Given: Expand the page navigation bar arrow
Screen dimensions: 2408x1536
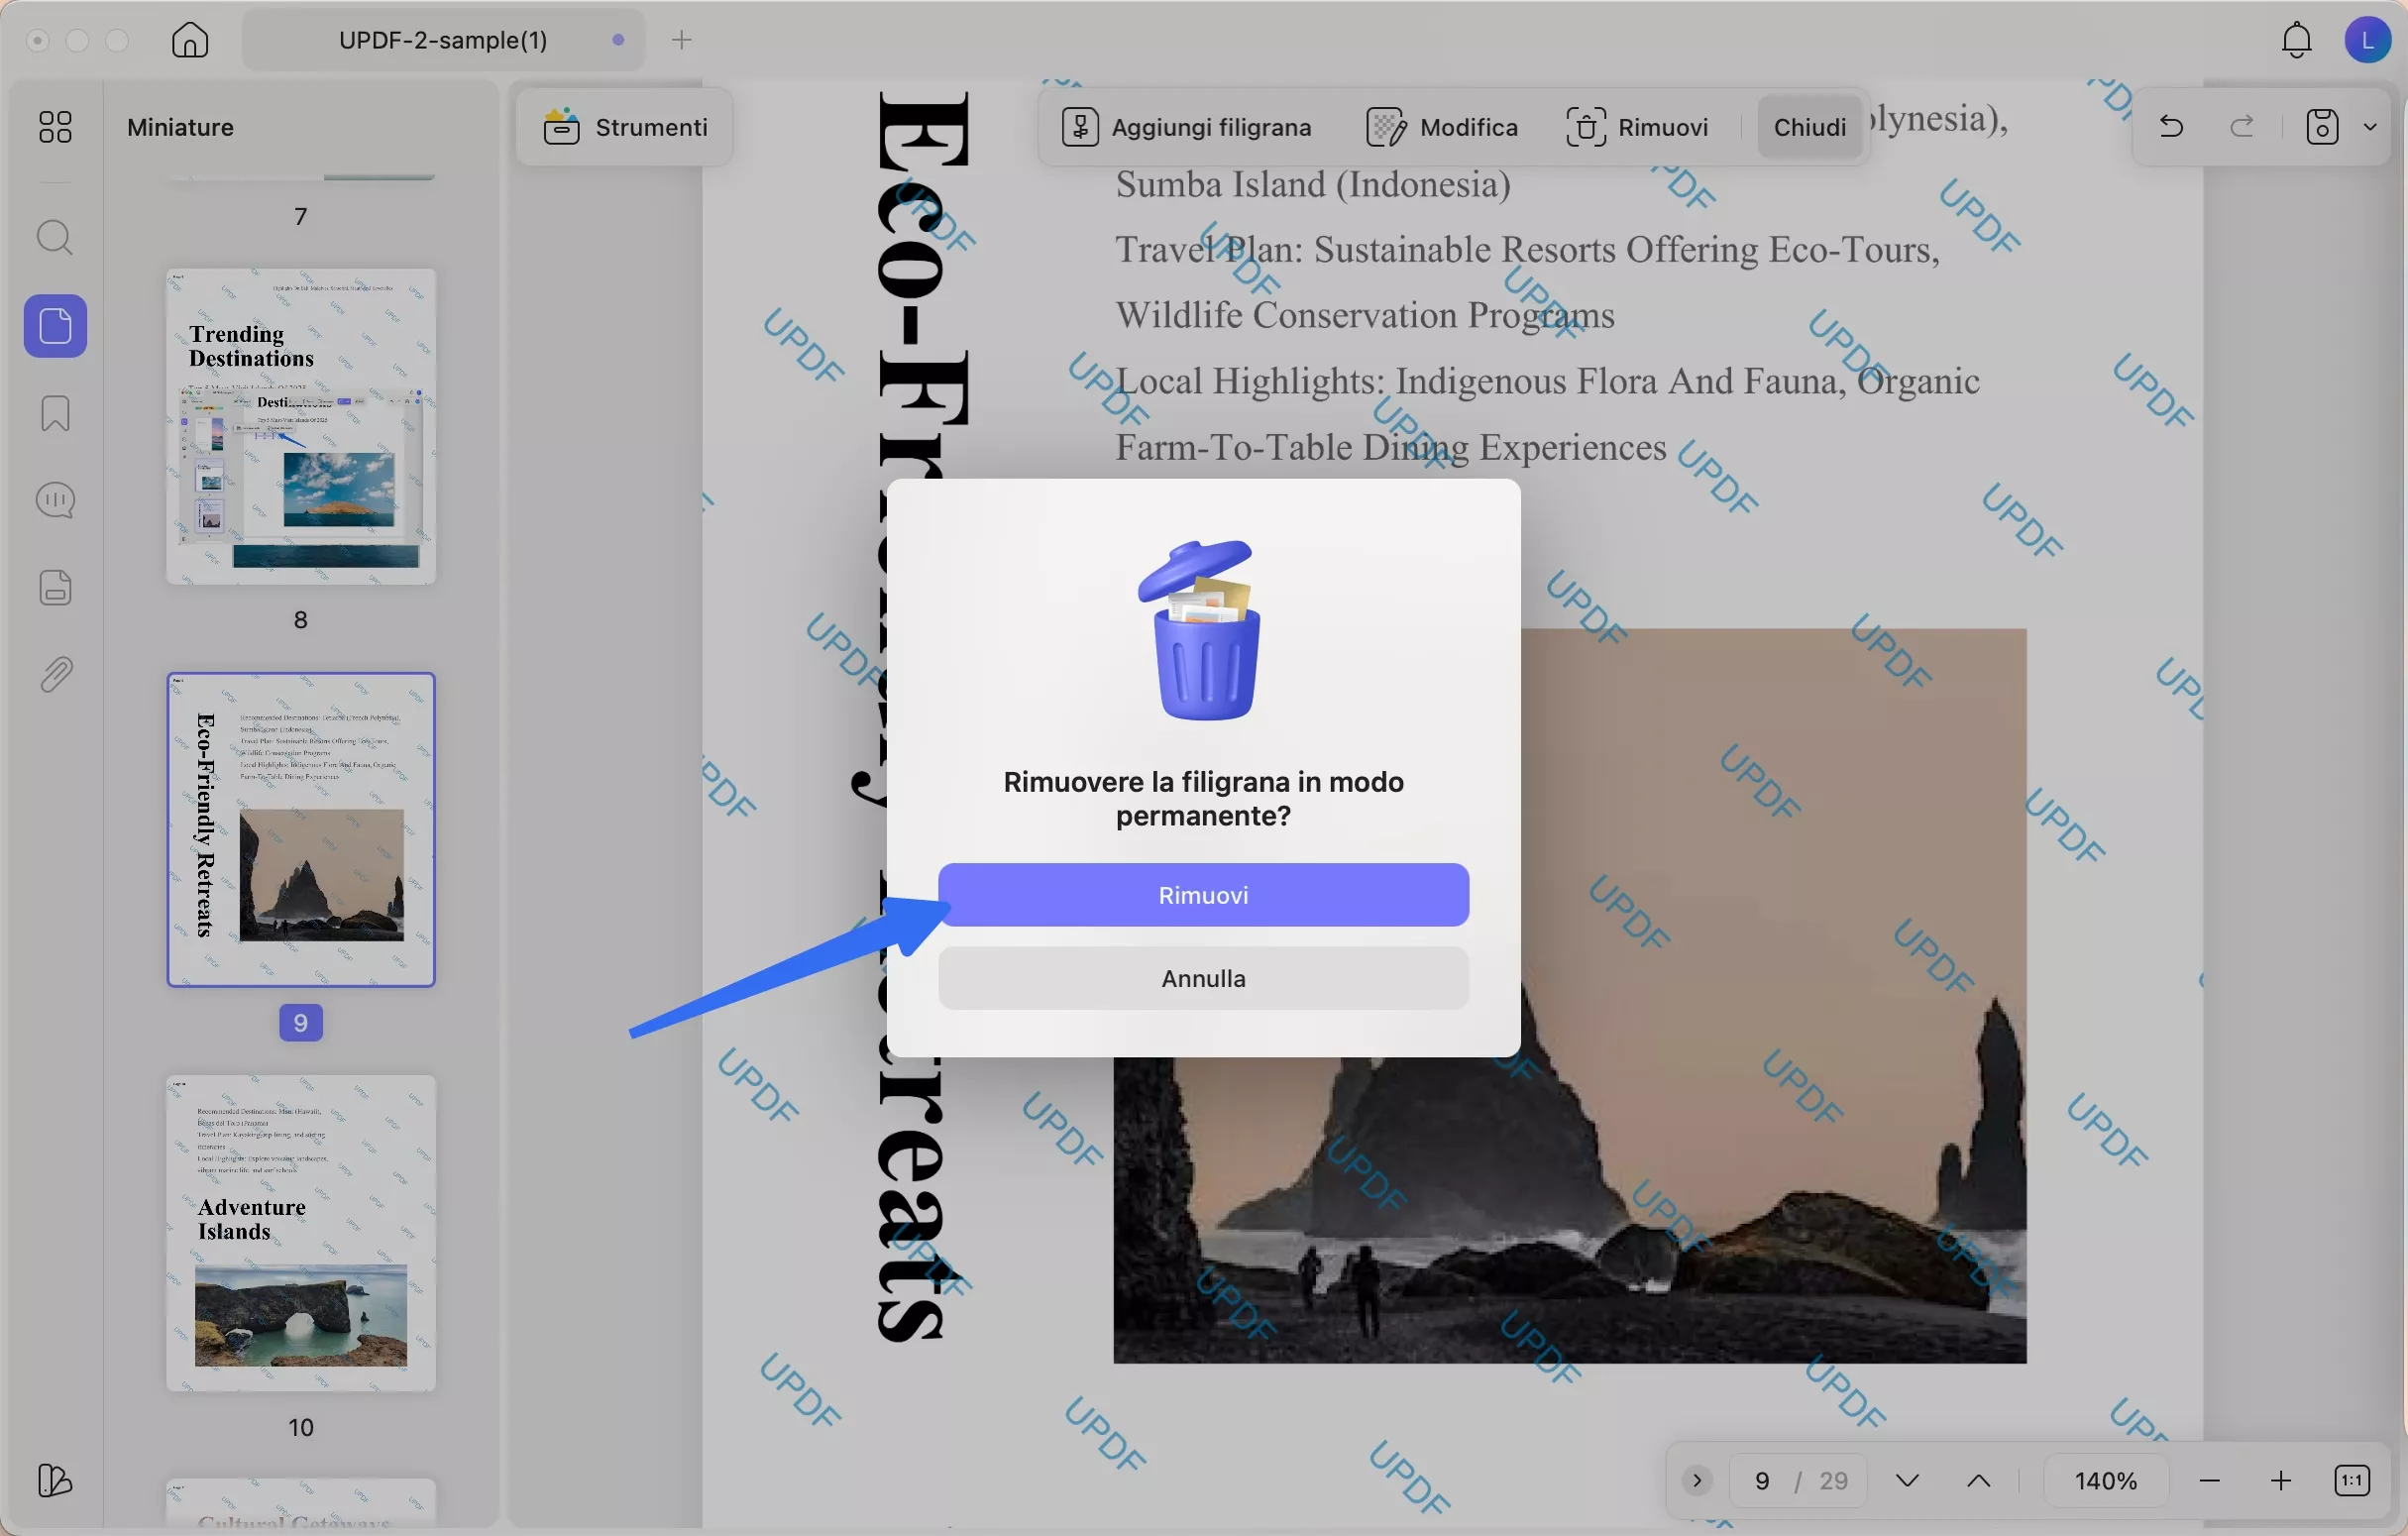Looking at the screenshot, I should tap(1697, 1480).
